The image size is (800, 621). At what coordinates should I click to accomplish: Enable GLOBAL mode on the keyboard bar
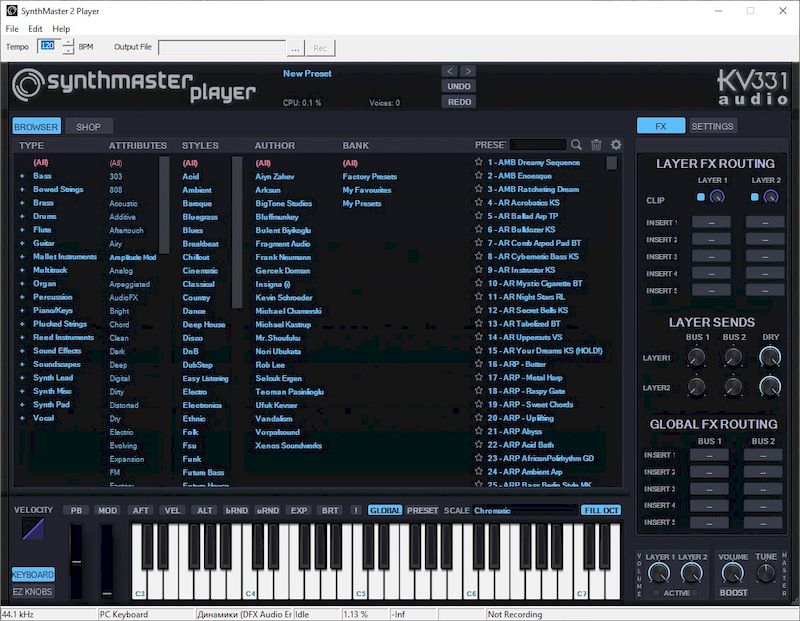[x=385, y=509]
